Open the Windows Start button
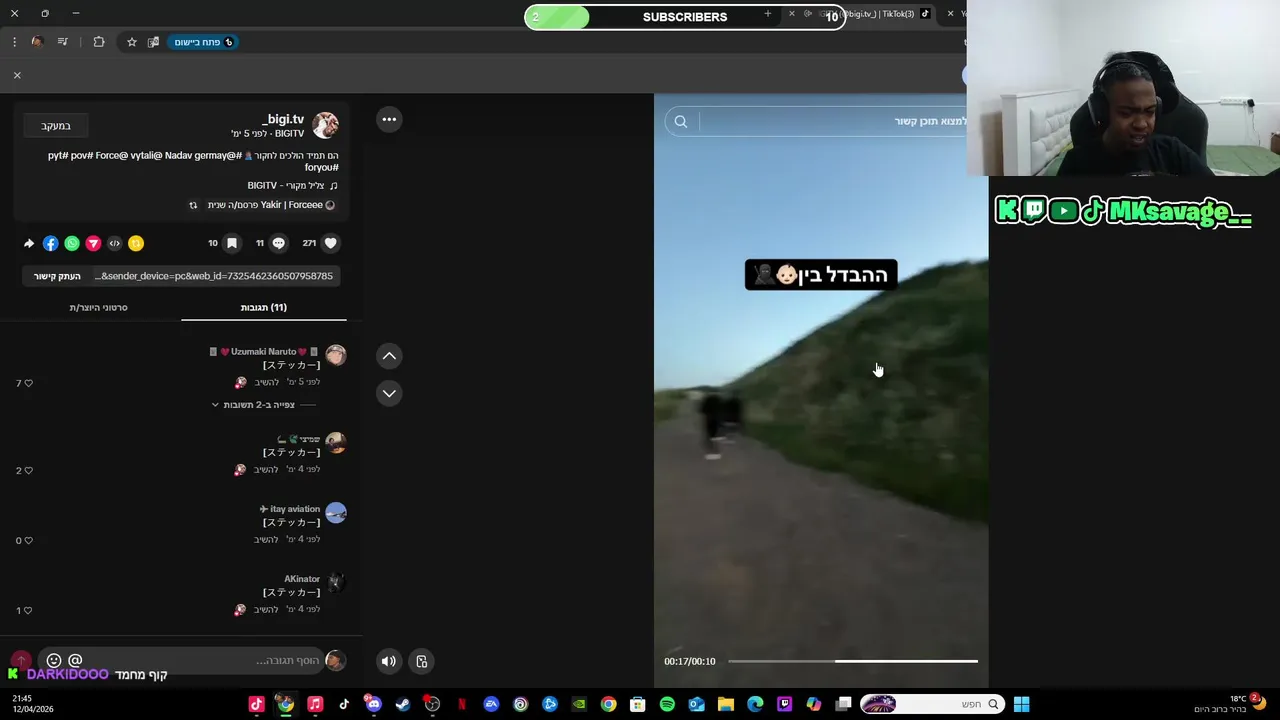The width and height of the screenshot is (1280, 720). point(1021,704)
